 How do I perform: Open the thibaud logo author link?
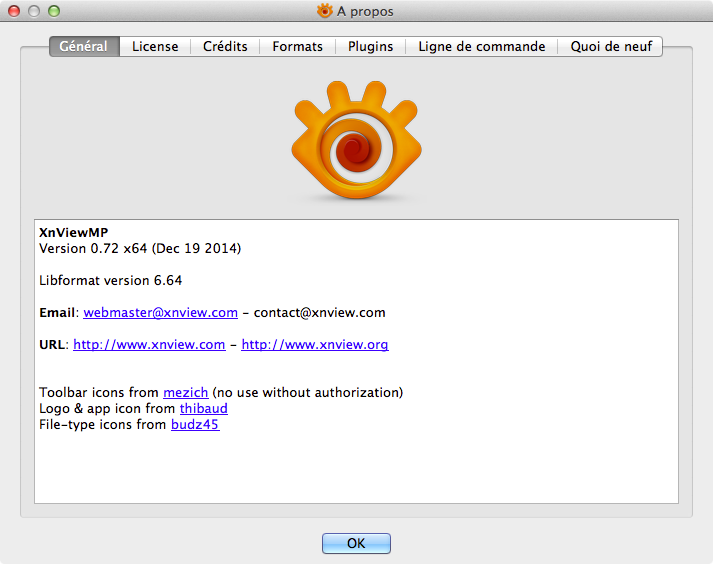click(x=204, y=408)
